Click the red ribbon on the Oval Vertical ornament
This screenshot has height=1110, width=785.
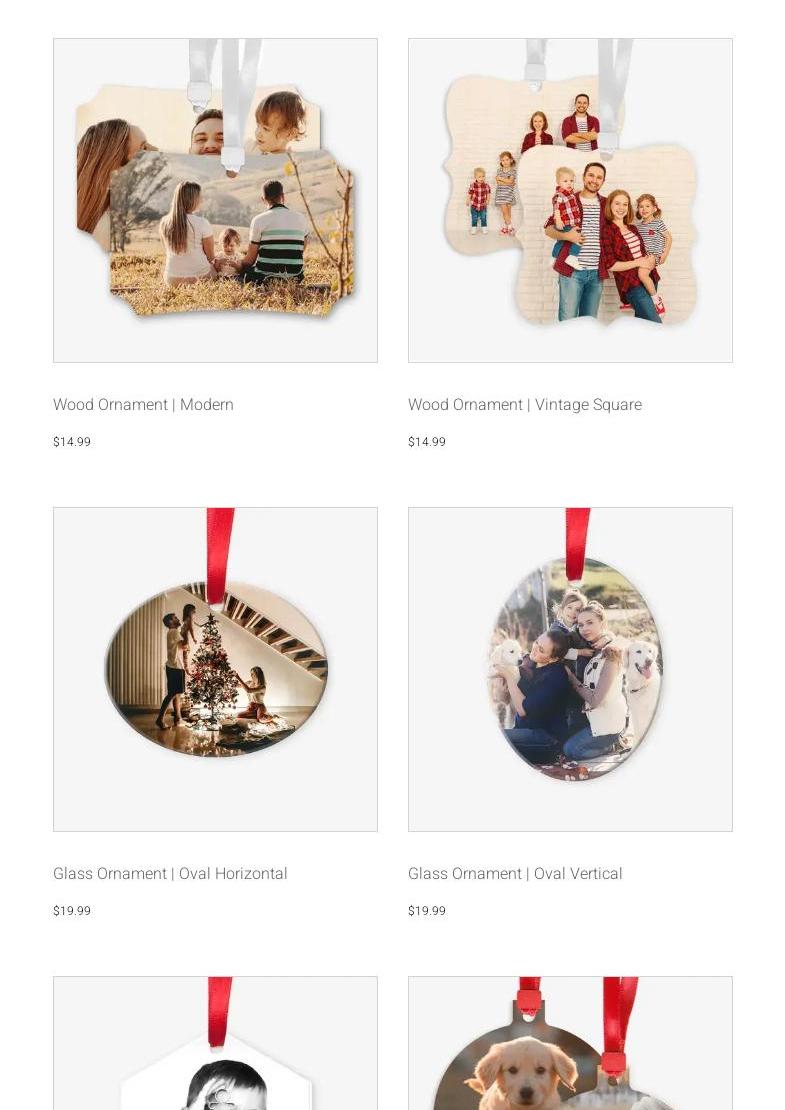point(577,544)
